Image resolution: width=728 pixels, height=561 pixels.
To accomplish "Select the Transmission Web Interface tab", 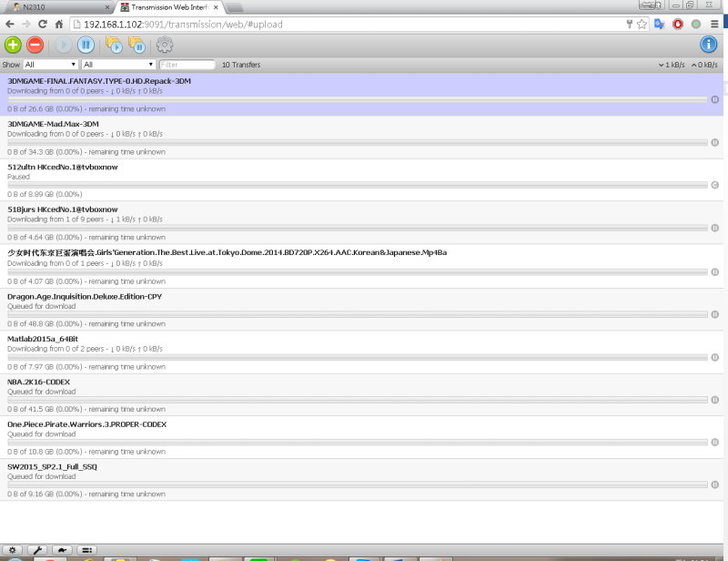I will pyautogui.click(x=169, y=7).
